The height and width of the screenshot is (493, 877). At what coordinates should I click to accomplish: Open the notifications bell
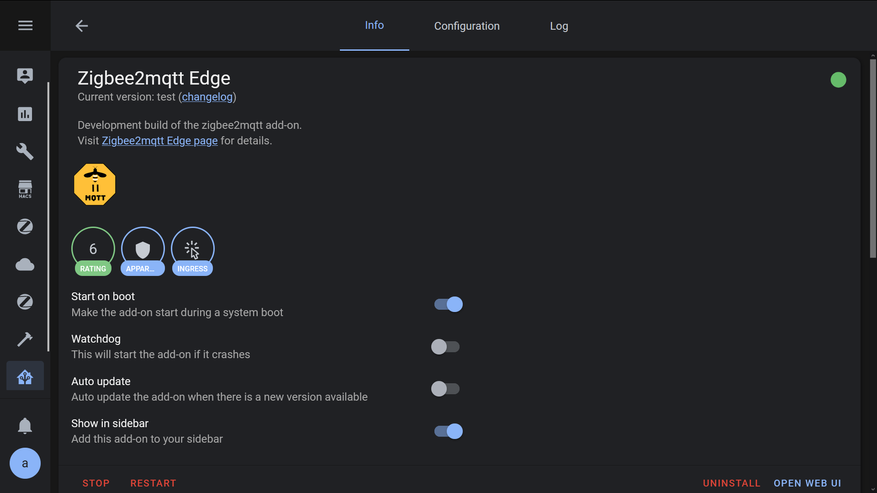tap(25, 426)
